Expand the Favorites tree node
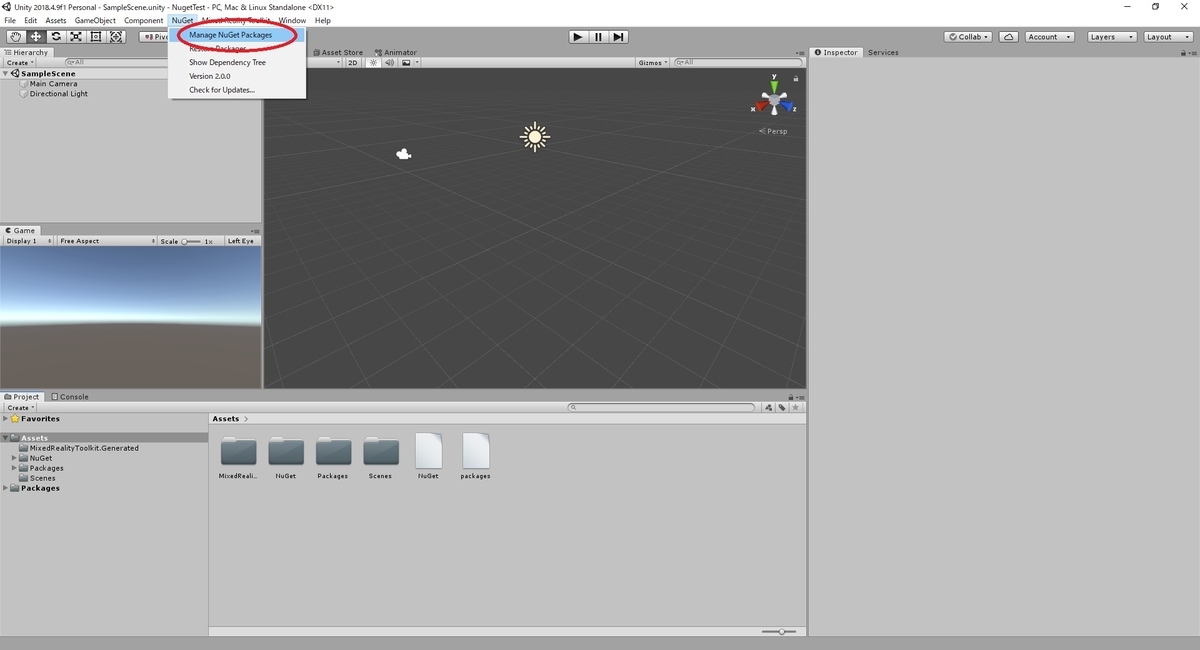 [x=6, y=419]
